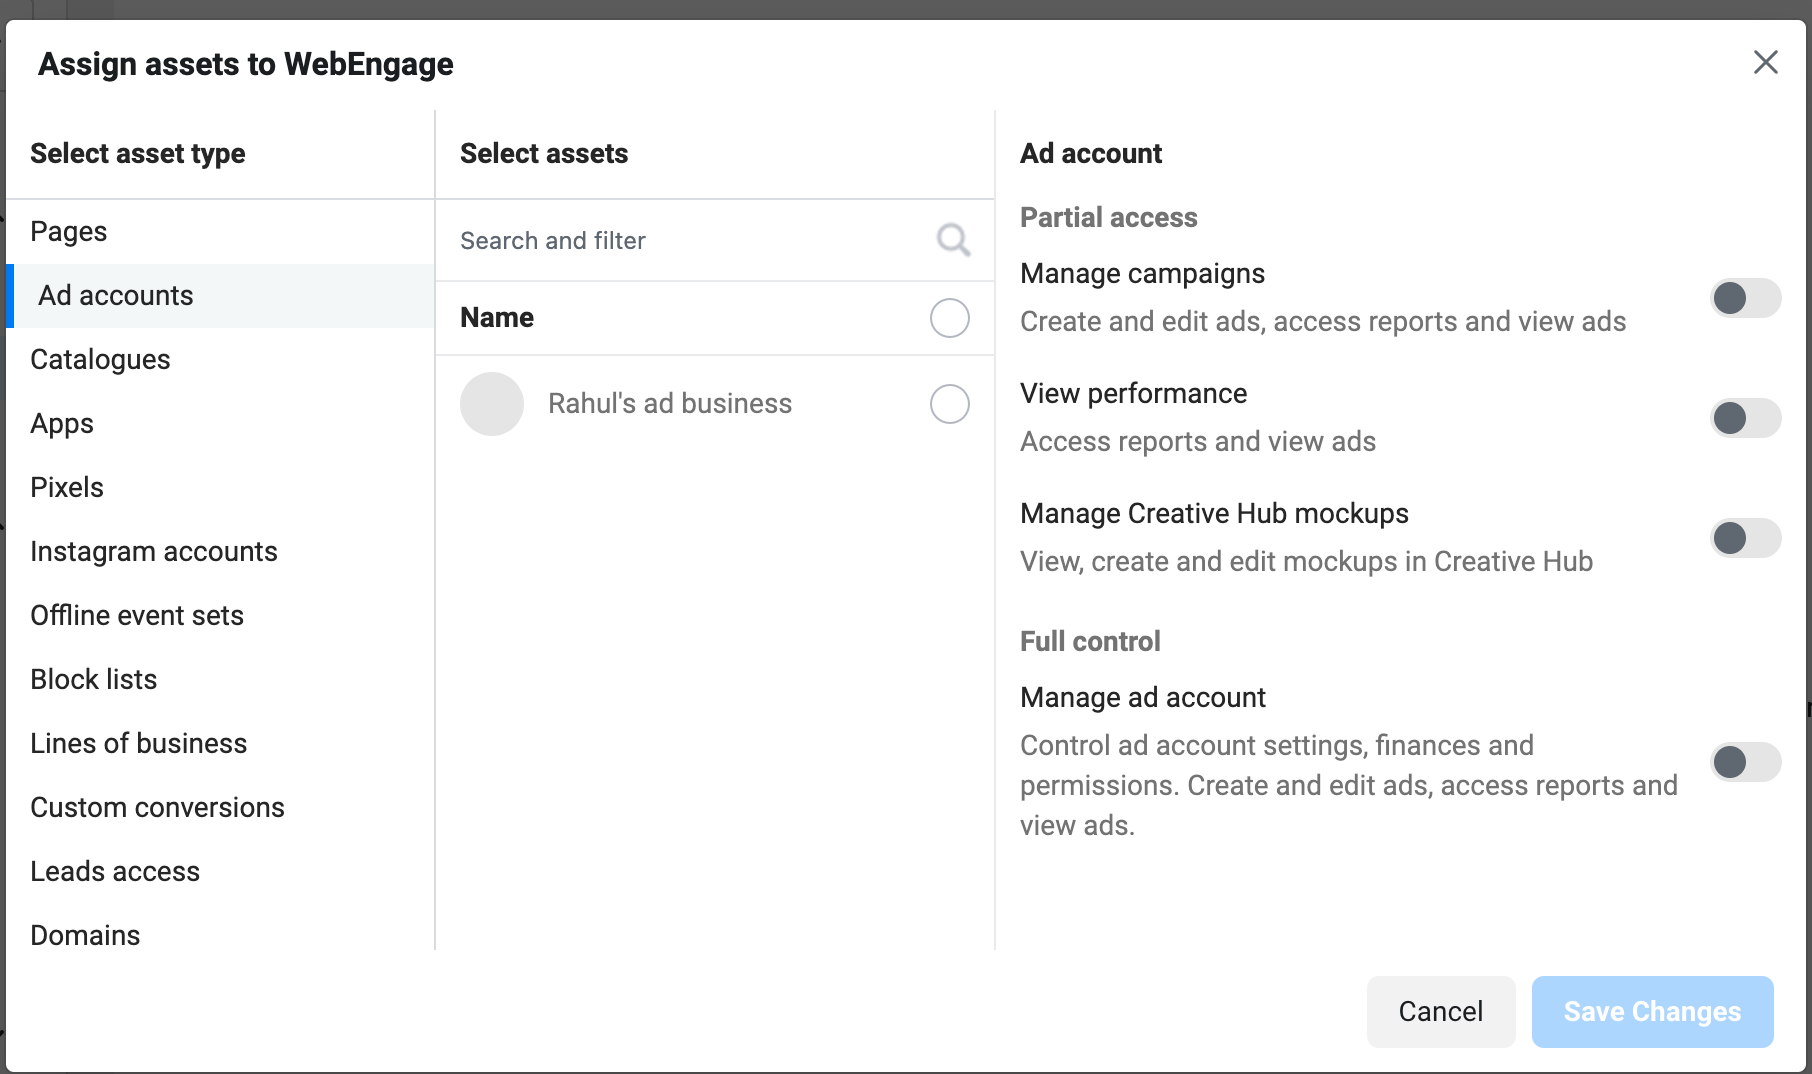Close the Assign assets dialog
This screenshot has height=1074, width=1812.
1765,62
